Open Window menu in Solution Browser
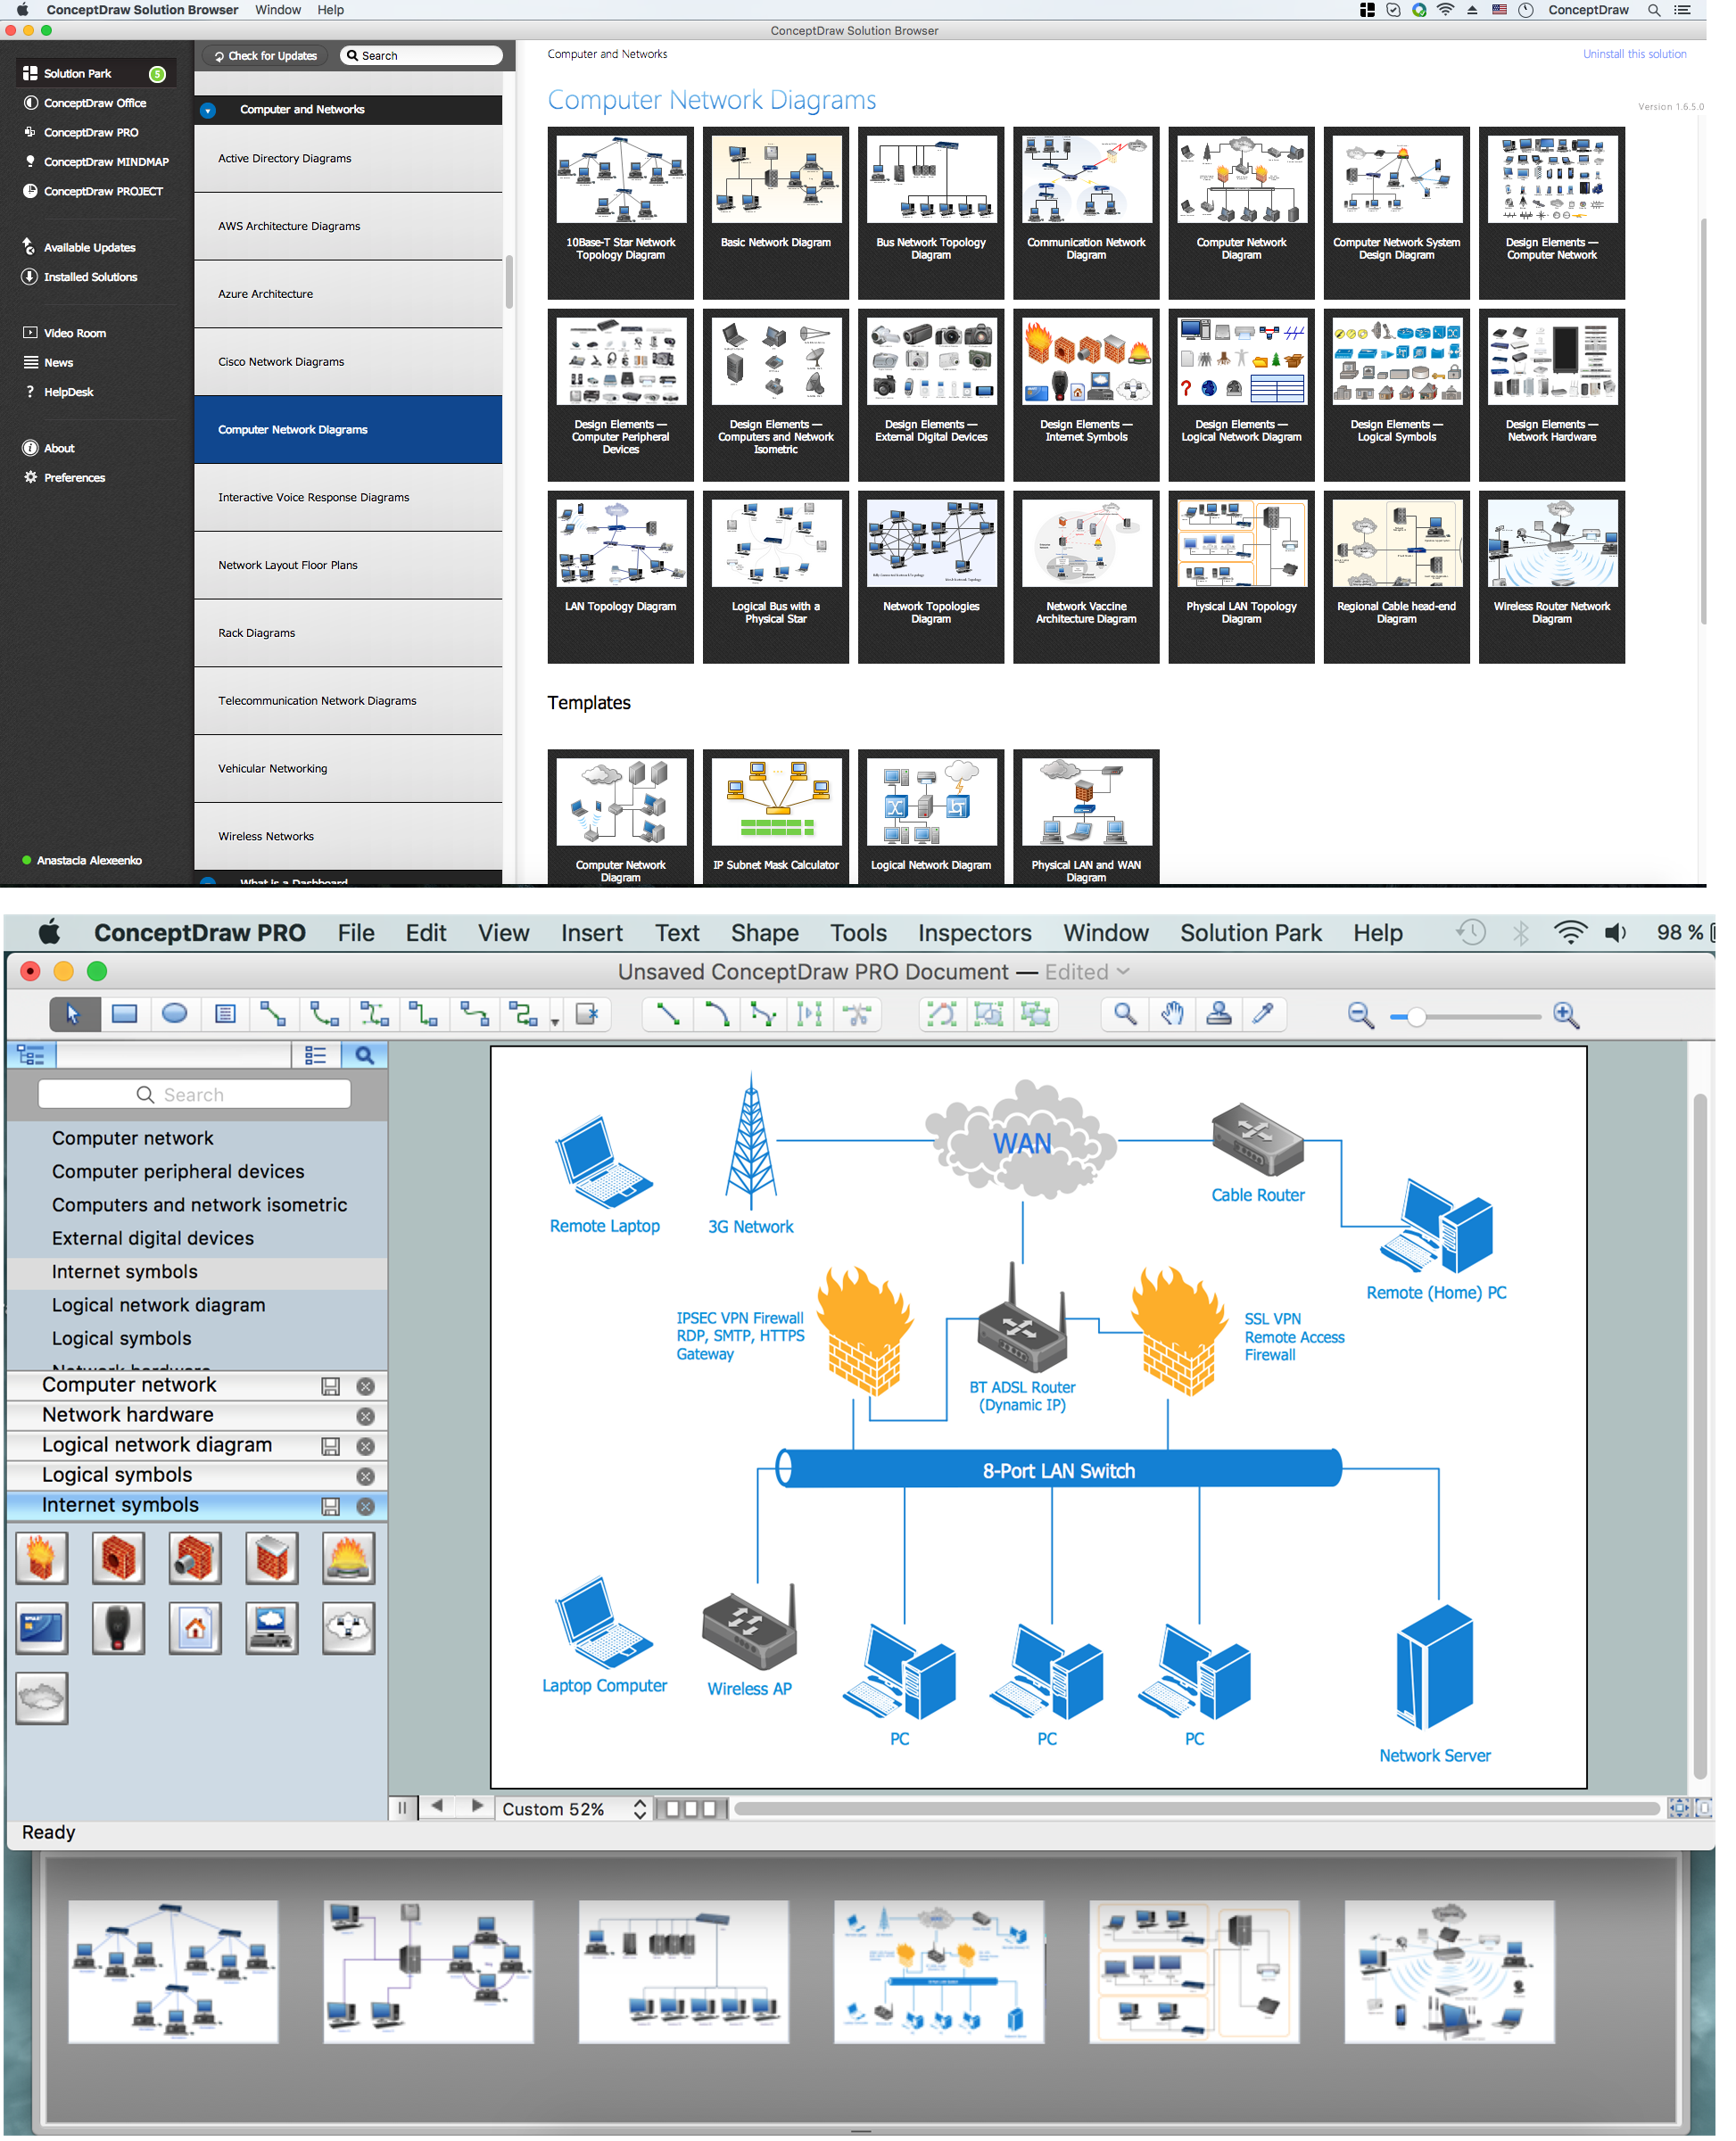The image size is (1736, 2141). tap(278, 10)
